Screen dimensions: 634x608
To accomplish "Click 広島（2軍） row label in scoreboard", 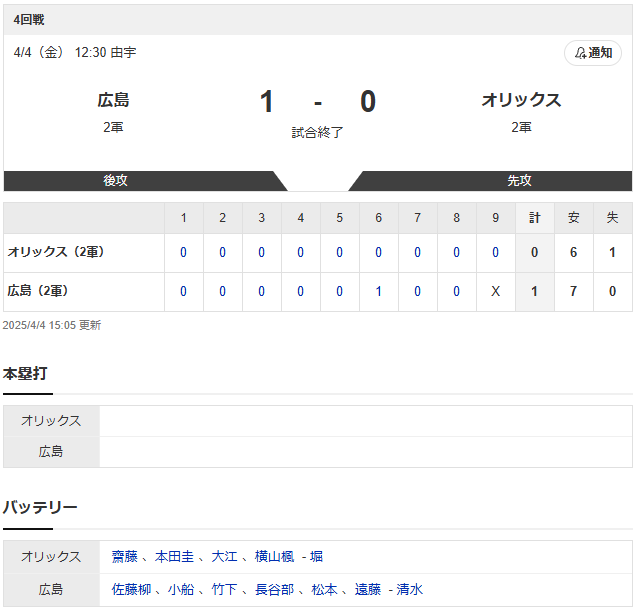I will 38,291.
